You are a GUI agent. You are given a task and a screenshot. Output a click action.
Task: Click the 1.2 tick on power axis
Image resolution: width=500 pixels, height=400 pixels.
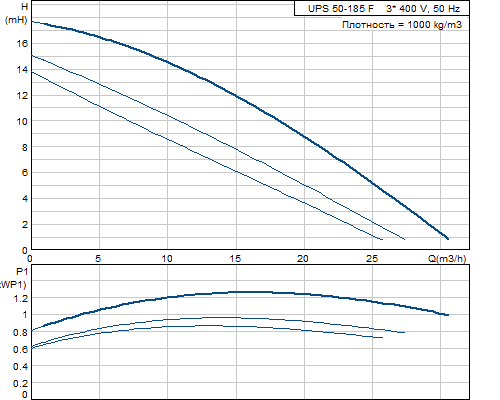[x=21, y=298]
